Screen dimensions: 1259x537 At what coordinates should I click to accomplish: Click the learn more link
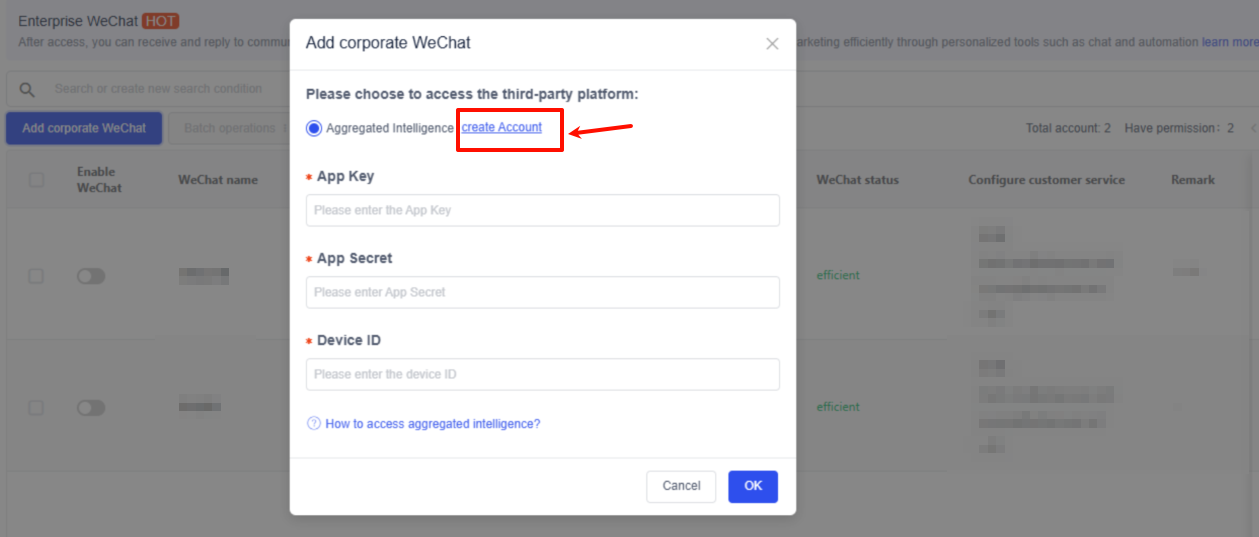click(x=1229, y=42)
